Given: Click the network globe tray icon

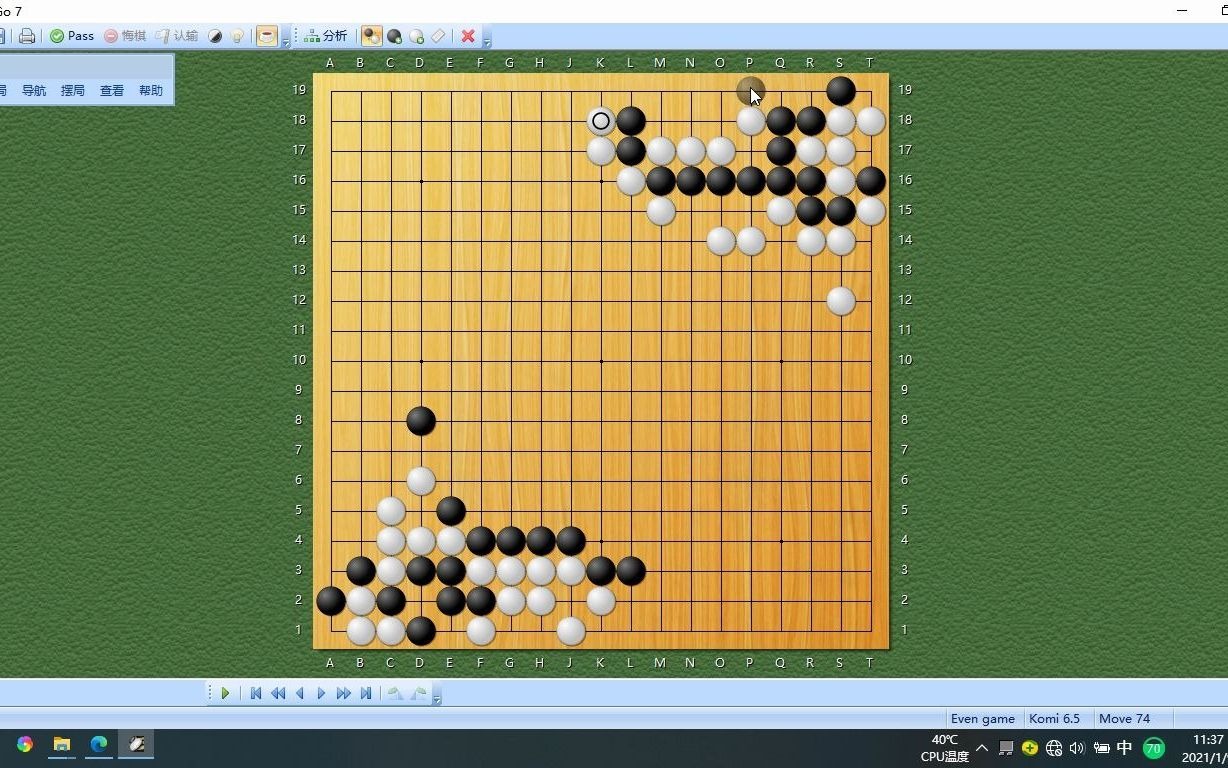Looking at the screenshot, I should (1054, 747).
